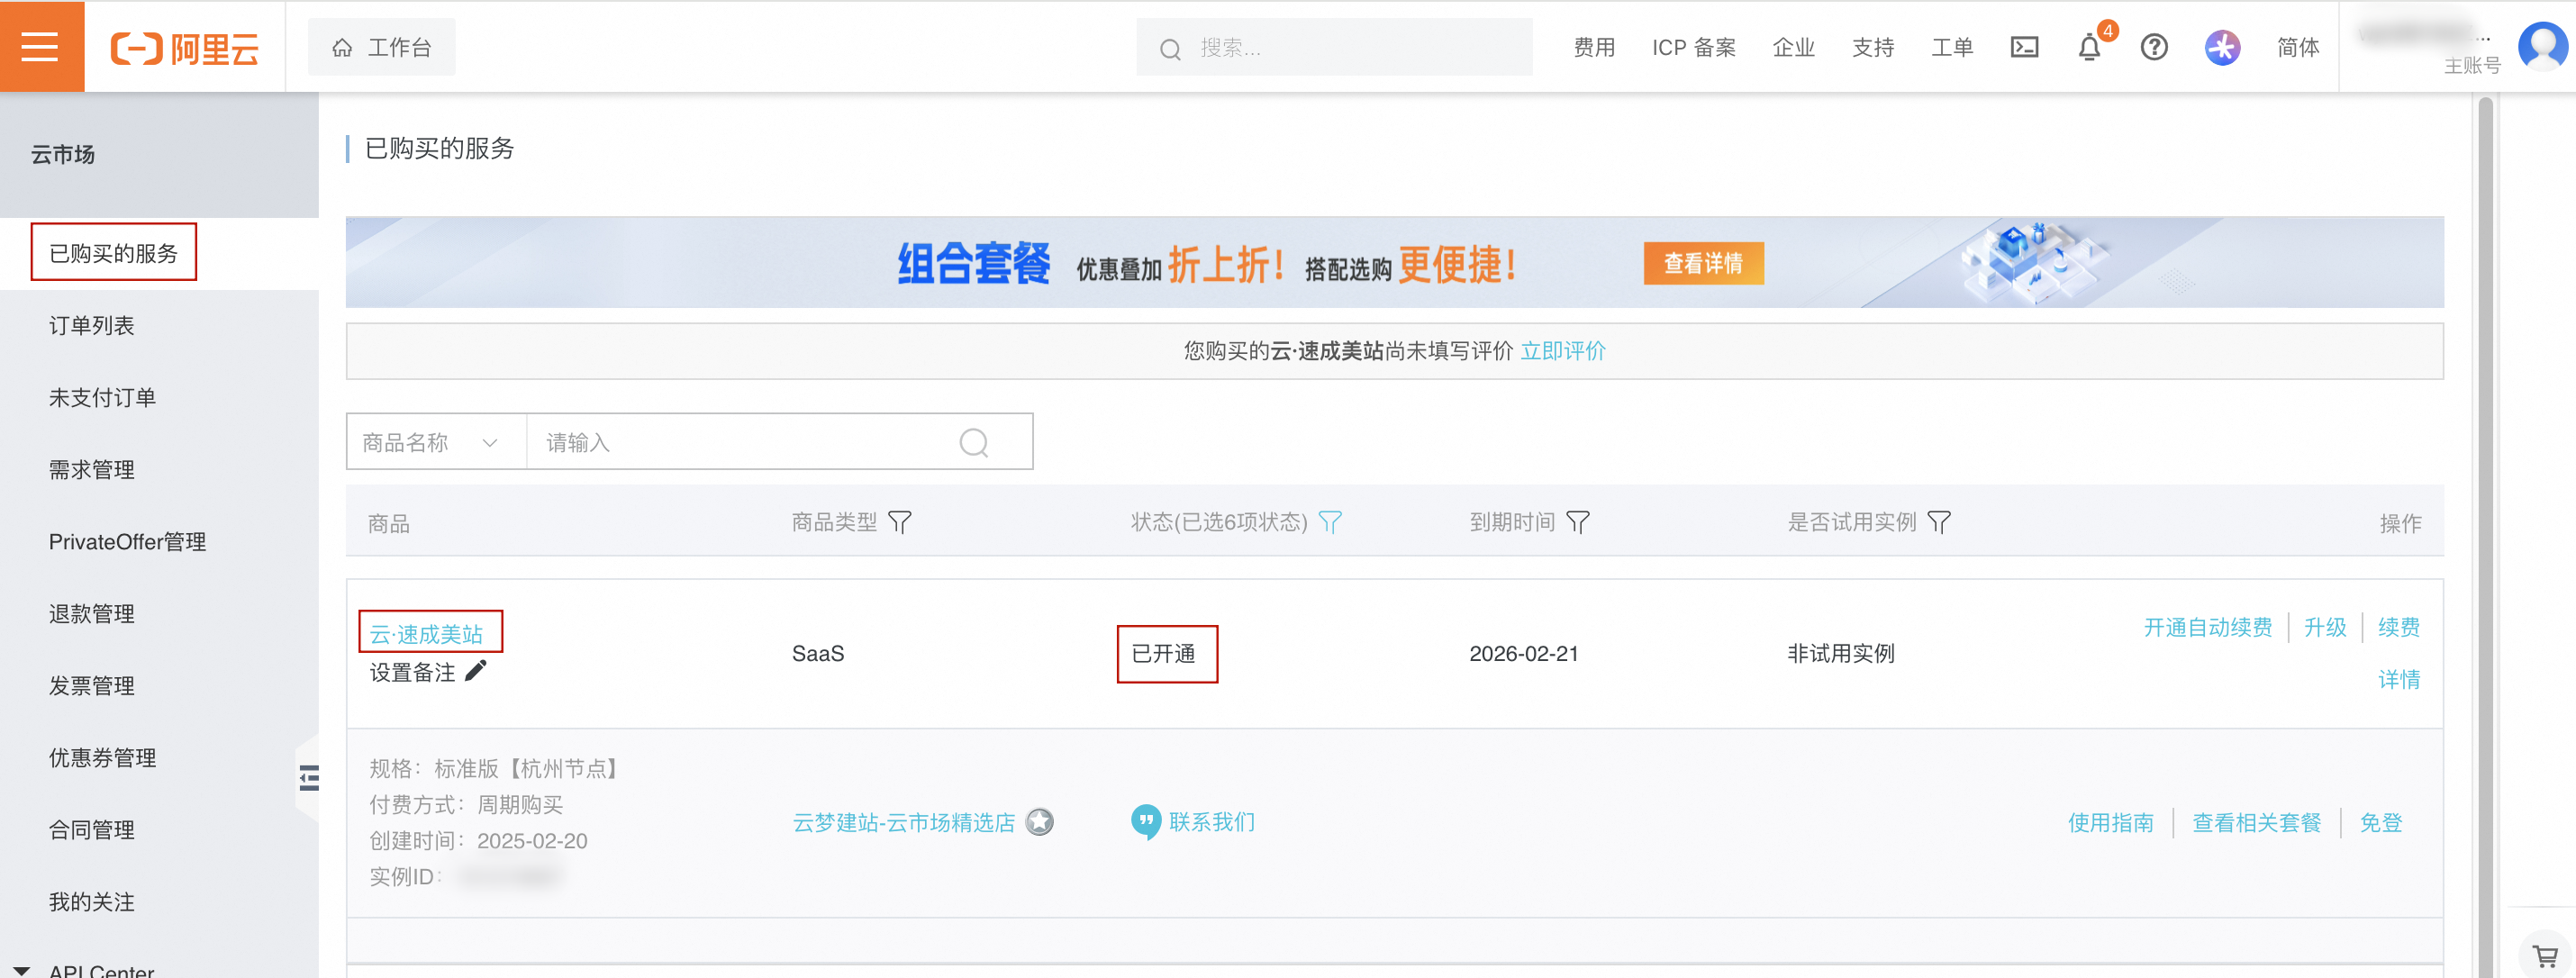Open the notifications bell

coord(2089,47)
